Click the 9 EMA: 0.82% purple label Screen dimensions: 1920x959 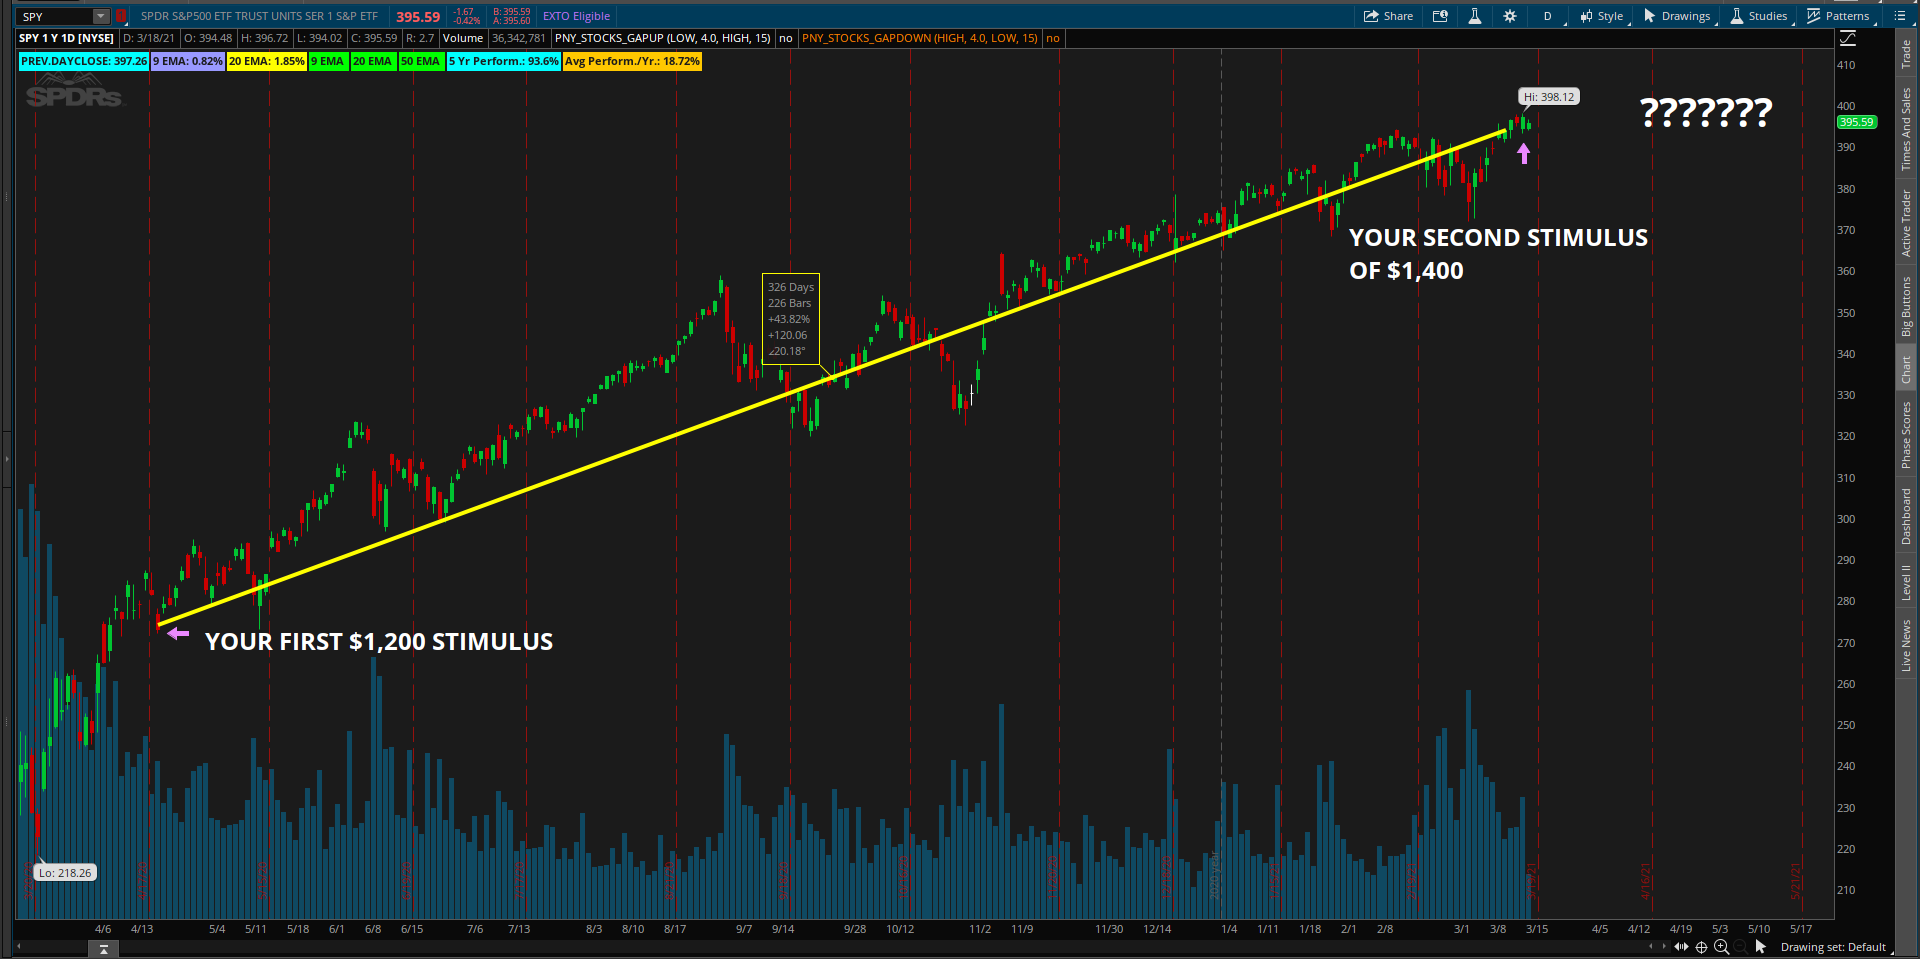(188, 61)
